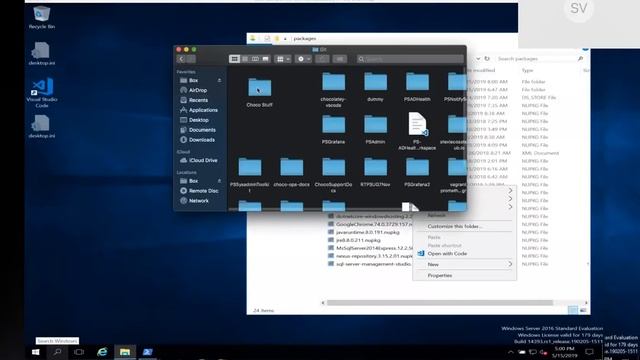The image size is (640, 360).
Task: Open Explorer address bar history dropdown
Action: pyautogui.click(x=478, y=59)
